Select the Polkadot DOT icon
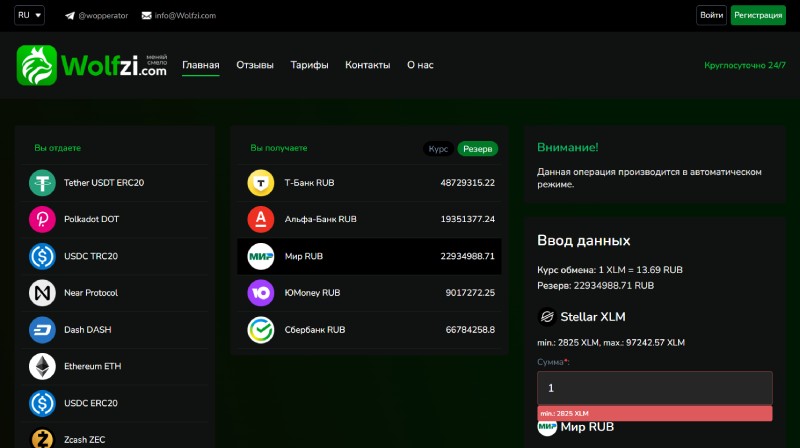The height and width of the screenshot is (448, 800). coord(43,219)
